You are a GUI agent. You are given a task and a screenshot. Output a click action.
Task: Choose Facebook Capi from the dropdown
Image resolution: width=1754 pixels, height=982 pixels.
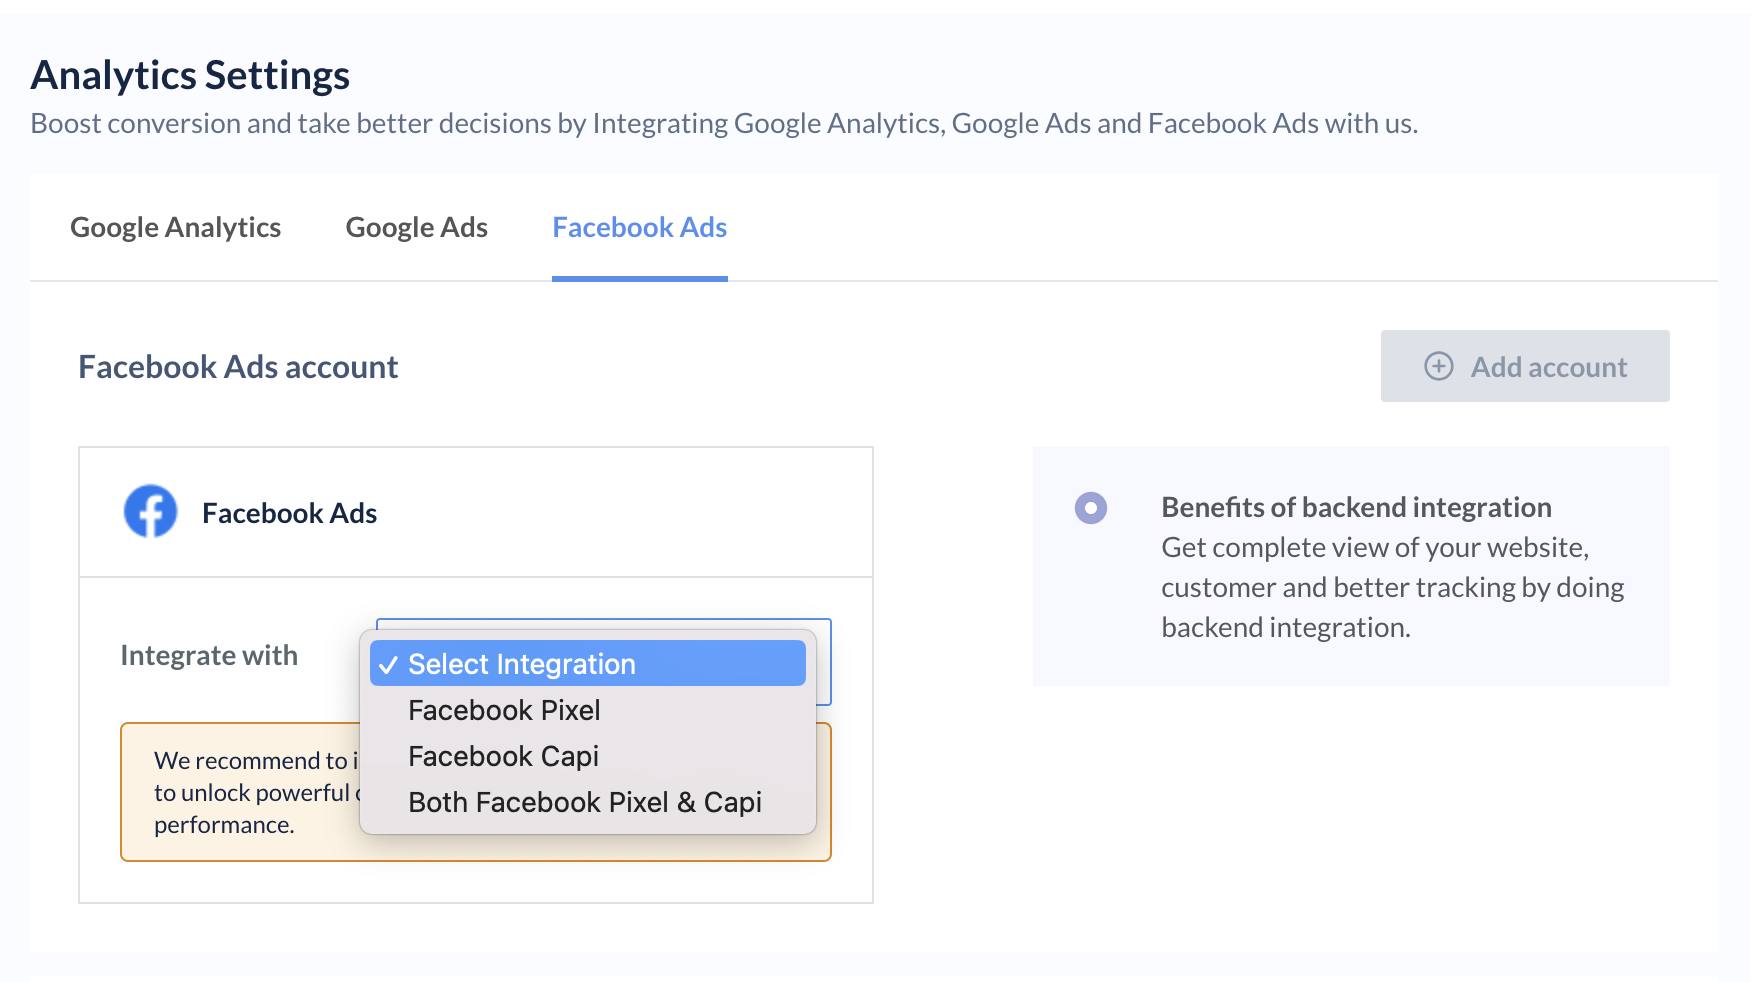(588, 756)
